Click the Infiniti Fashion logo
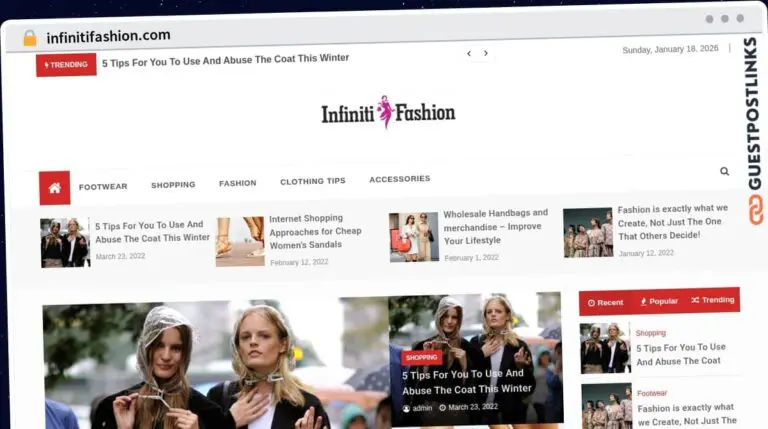The height and width of the screenshot is (429, 768). pyautogui.click(x=388, y=112)
